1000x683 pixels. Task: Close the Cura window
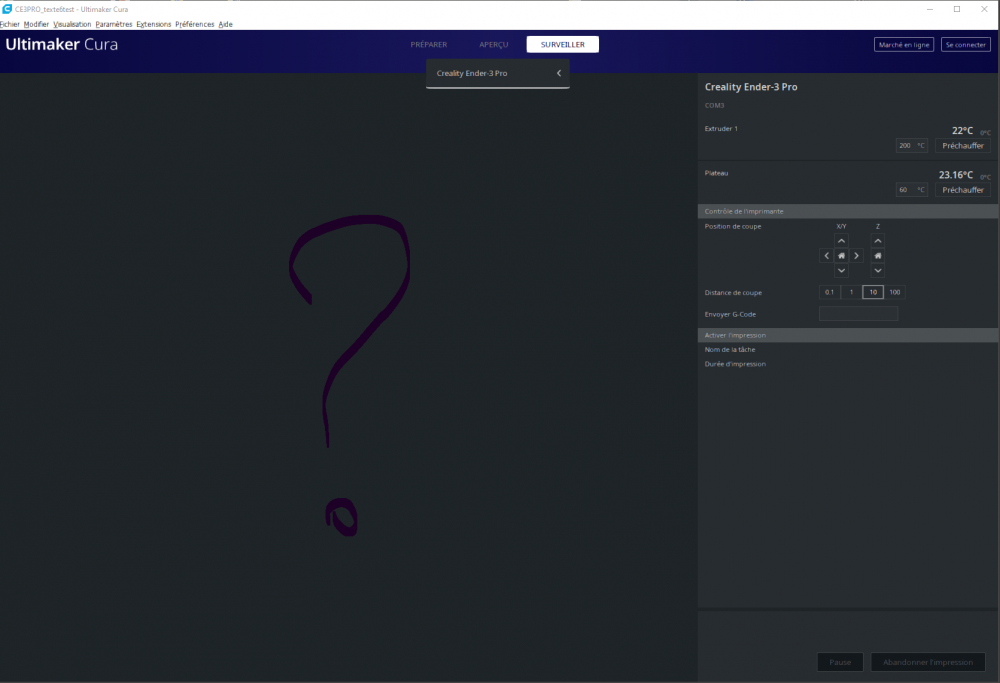pos(984,9)
